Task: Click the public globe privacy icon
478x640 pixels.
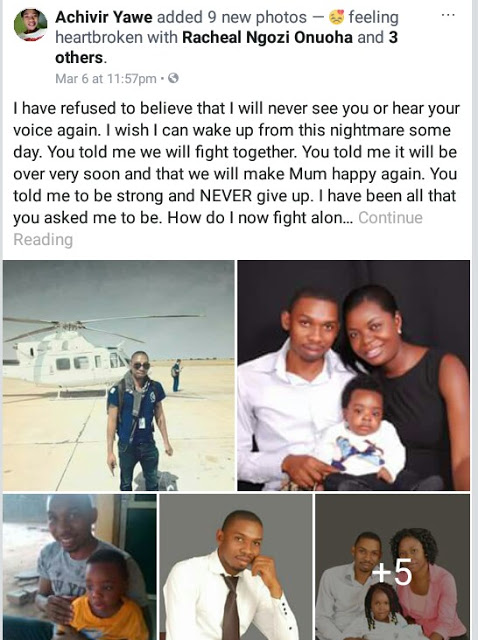Action: click(x=173, y=78)
